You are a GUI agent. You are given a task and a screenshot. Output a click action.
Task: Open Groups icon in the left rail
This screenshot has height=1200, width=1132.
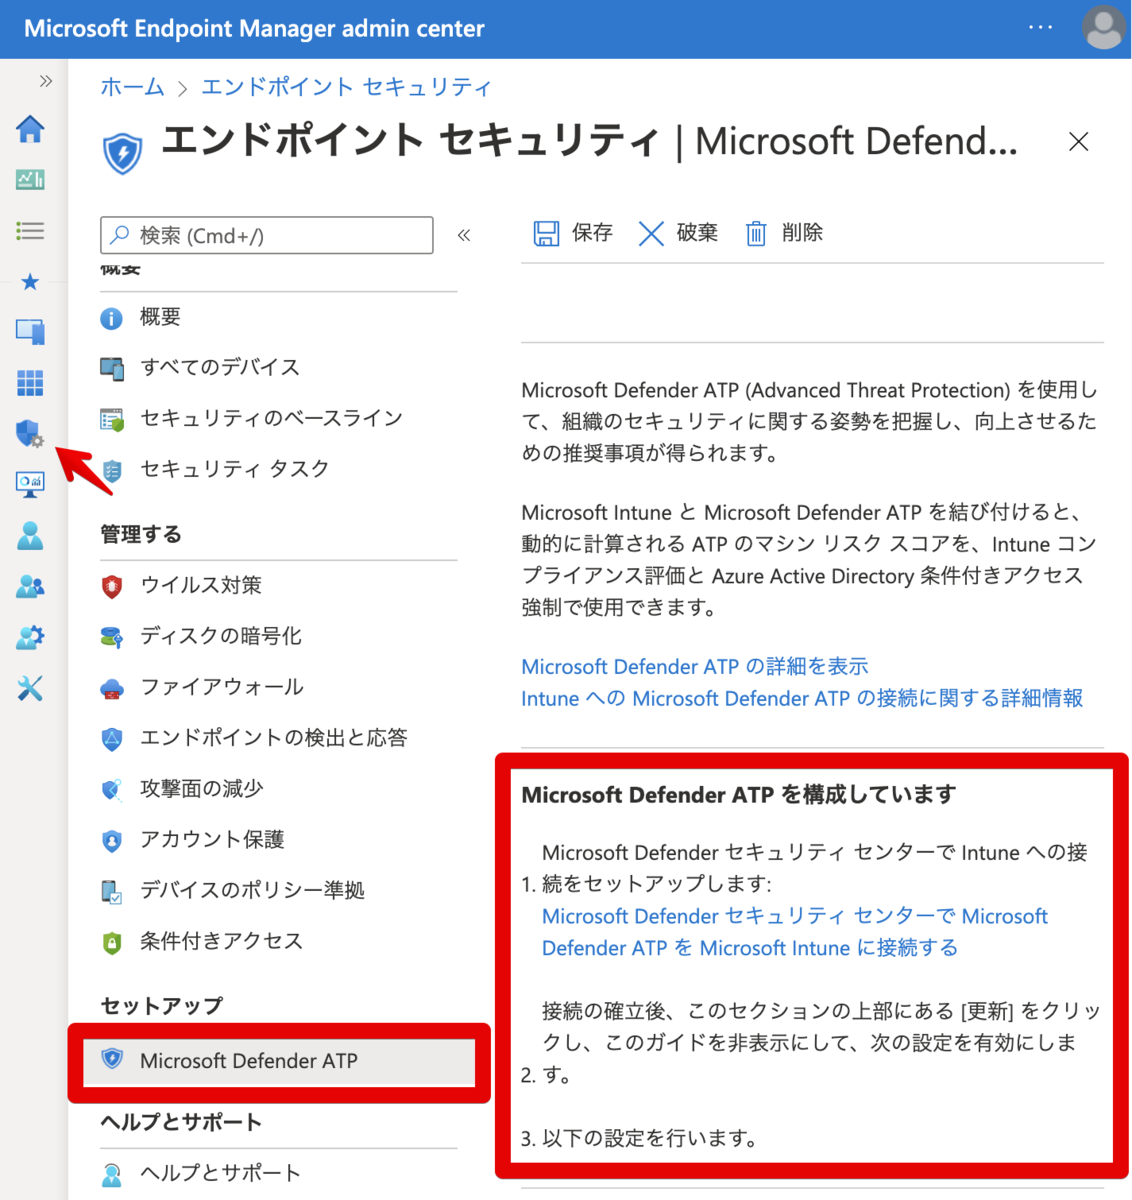coord(30,587)
